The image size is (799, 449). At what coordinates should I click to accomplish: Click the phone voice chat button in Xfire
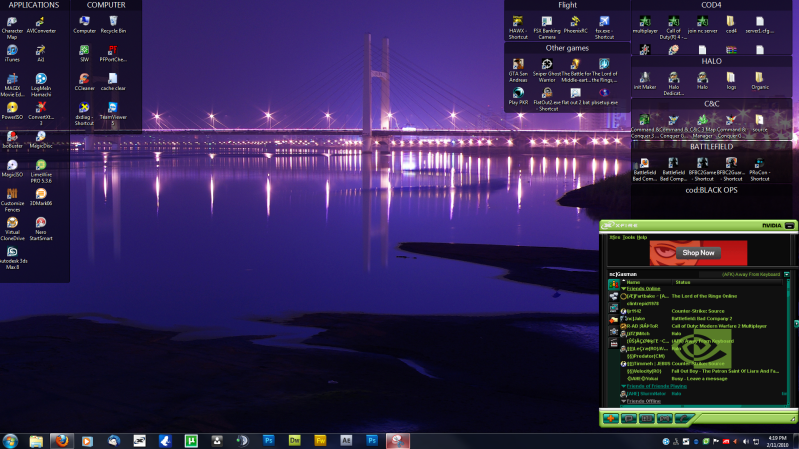pos(683,418)
